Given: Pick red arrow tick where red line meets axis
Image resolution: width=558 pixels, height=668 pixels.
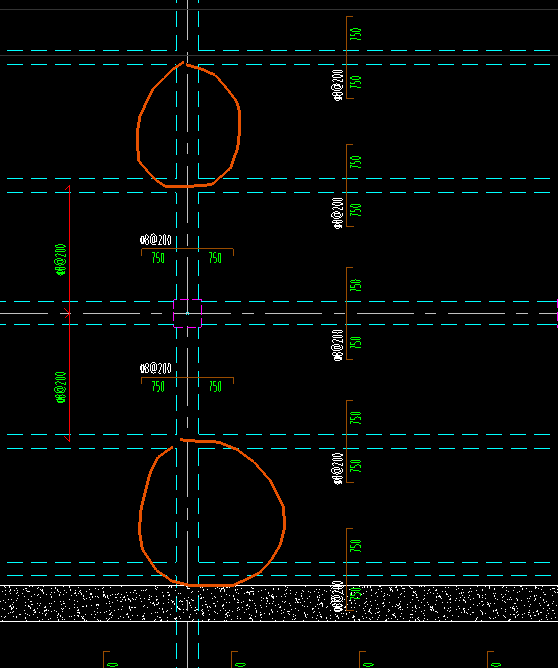Looking at the screenshot, I should [67, 314].
